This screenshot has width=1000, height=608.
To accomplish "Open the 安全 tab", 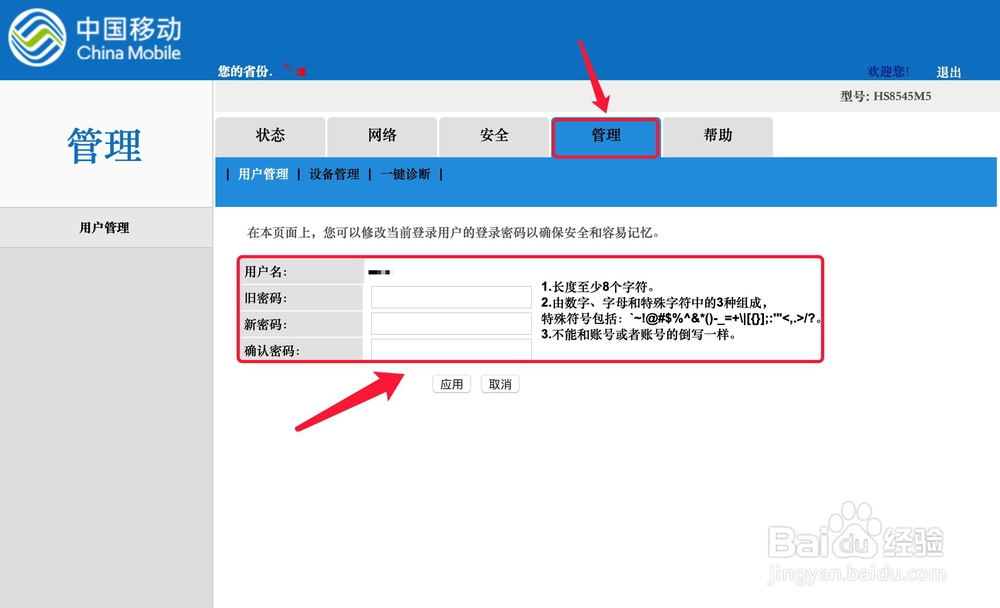I will click(x=494, y=135).
